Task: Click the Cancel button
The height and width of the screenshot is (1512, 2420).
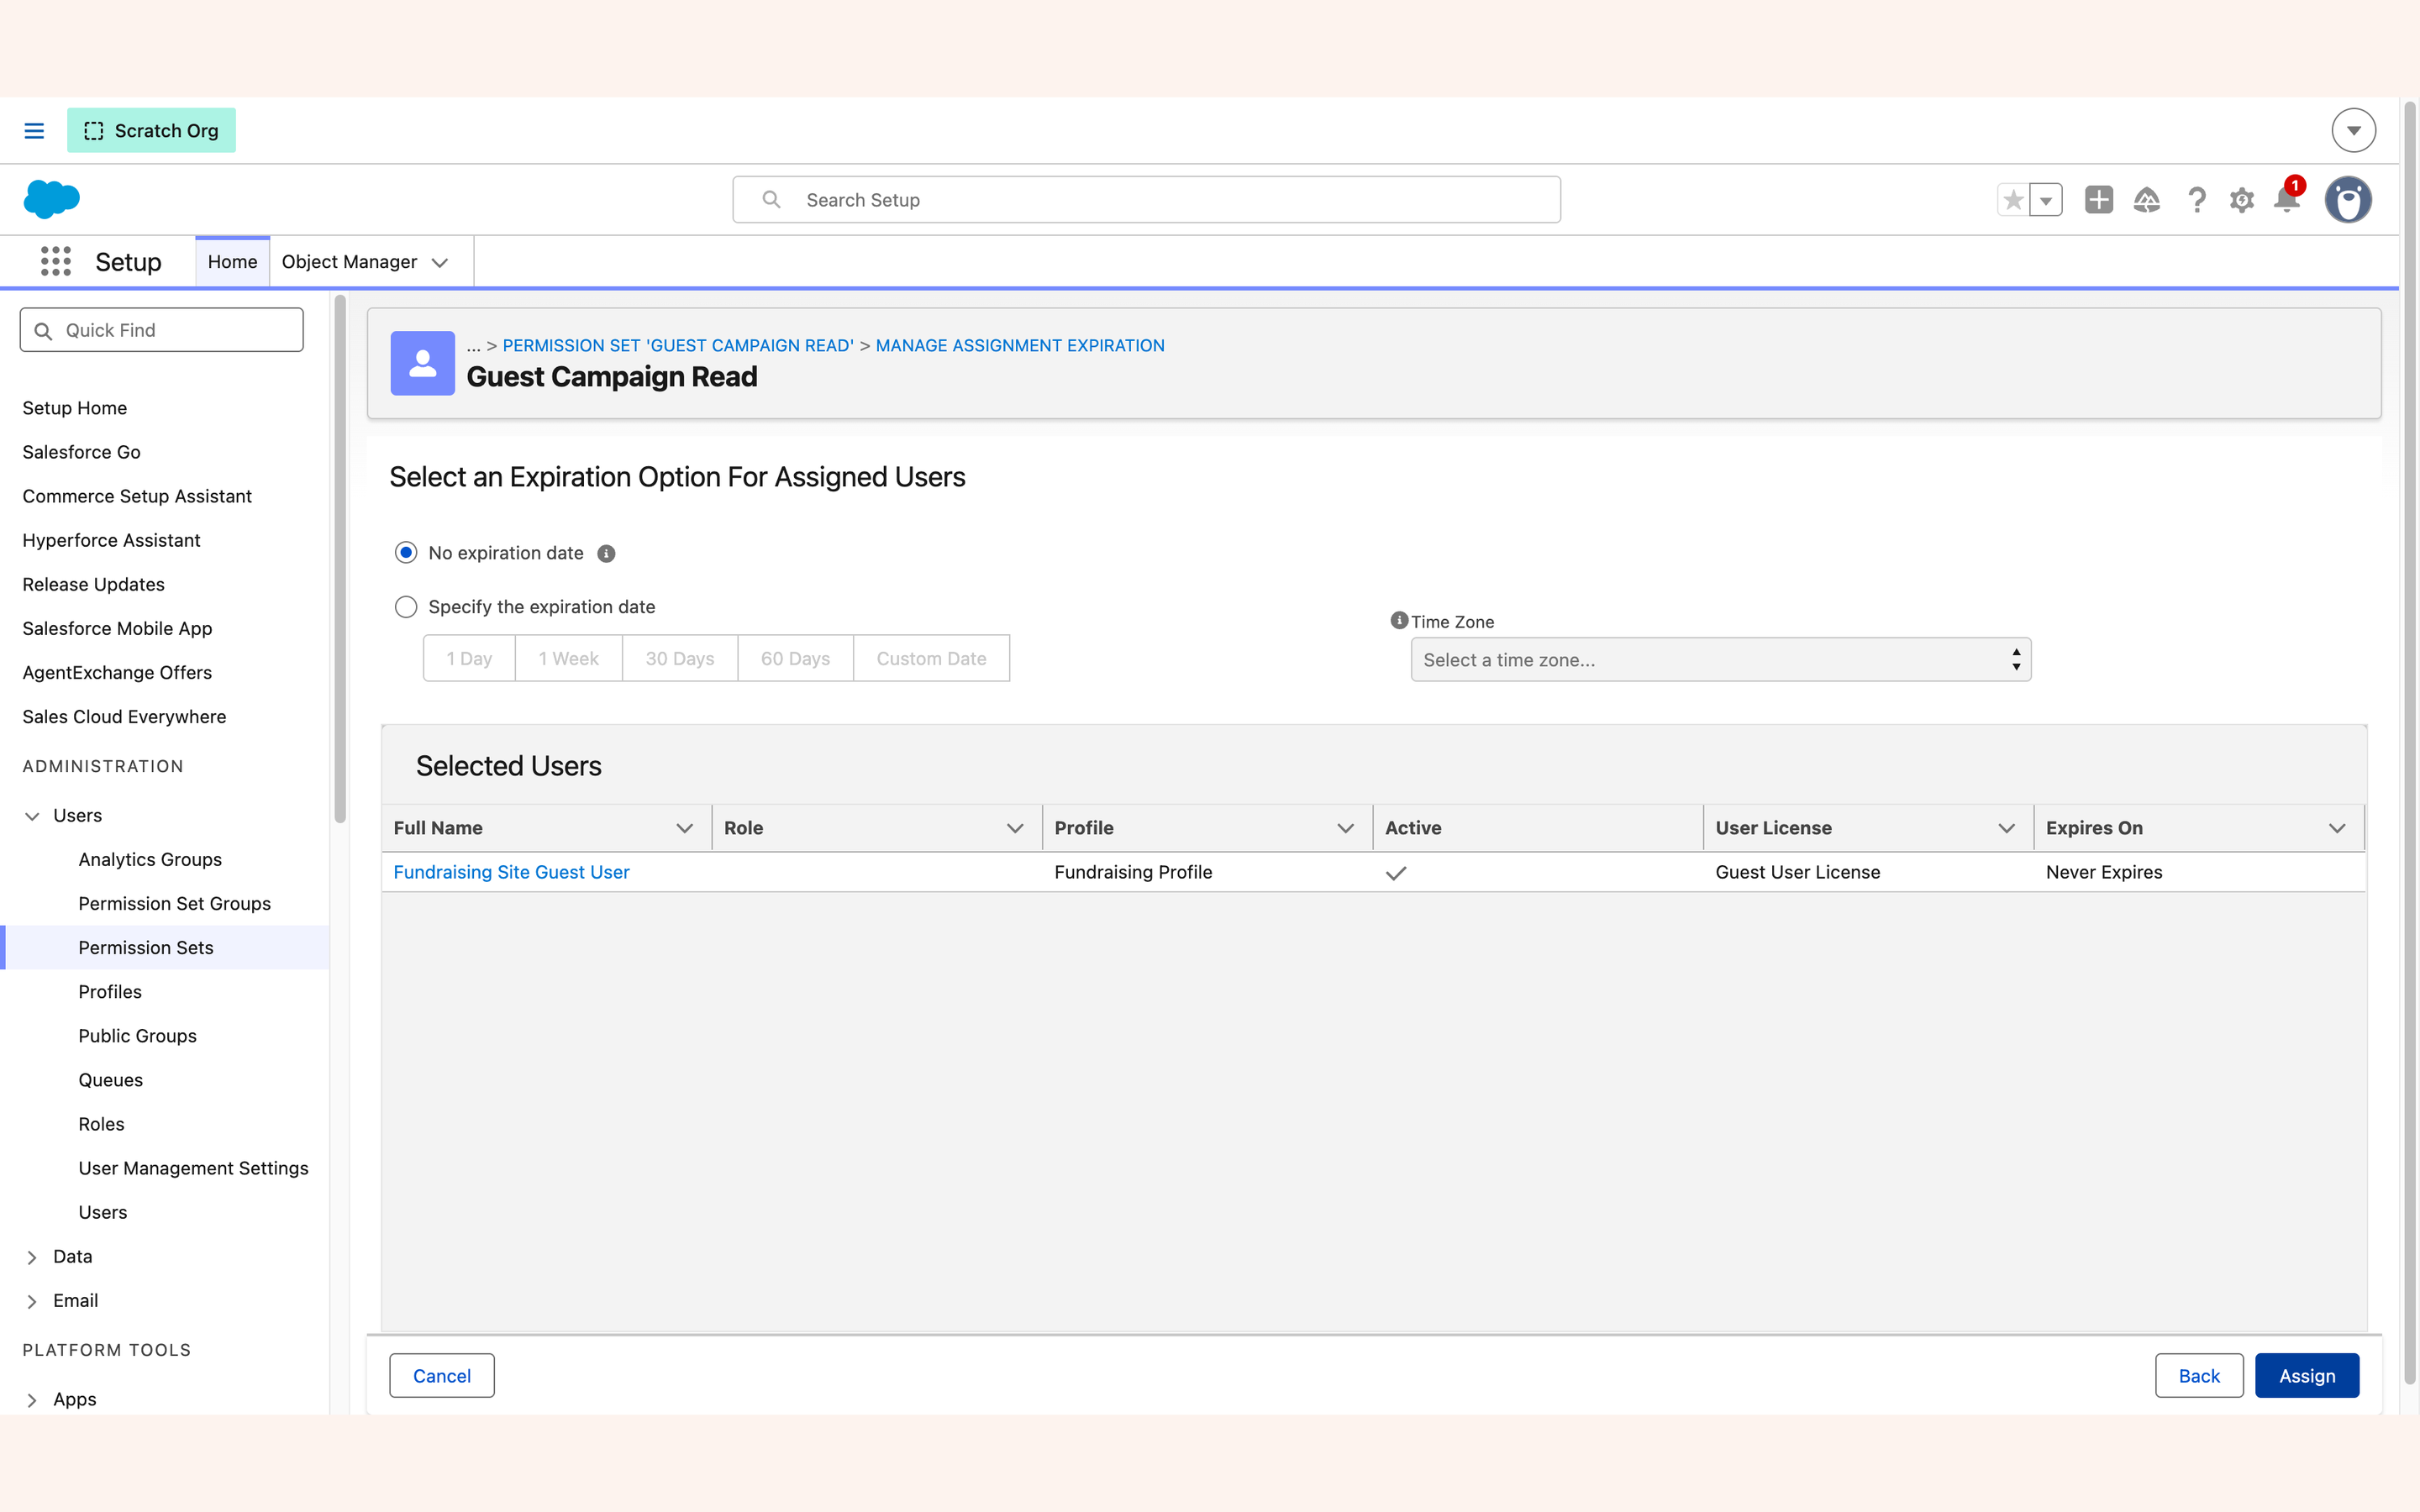Action: point(442,1376)
